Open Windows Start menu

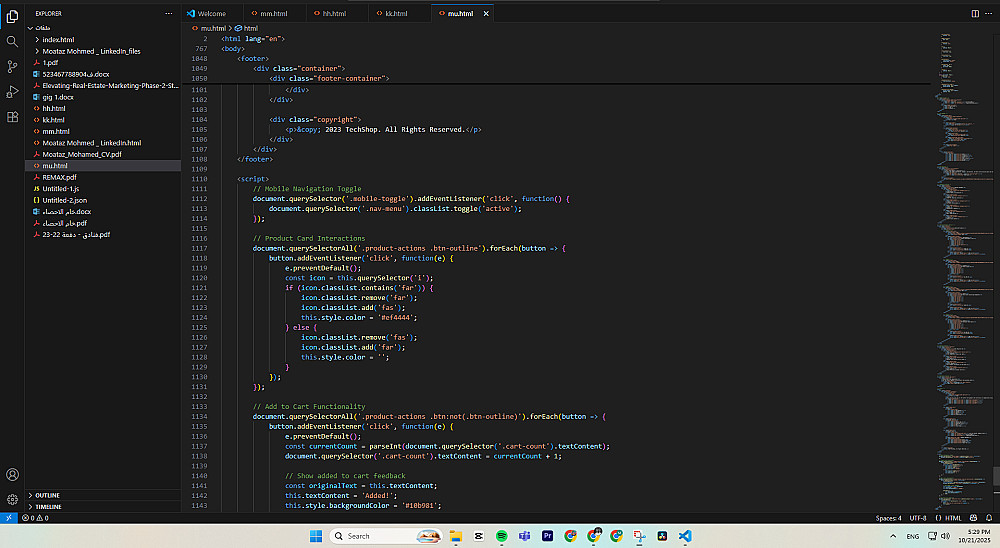click(317, 536)
